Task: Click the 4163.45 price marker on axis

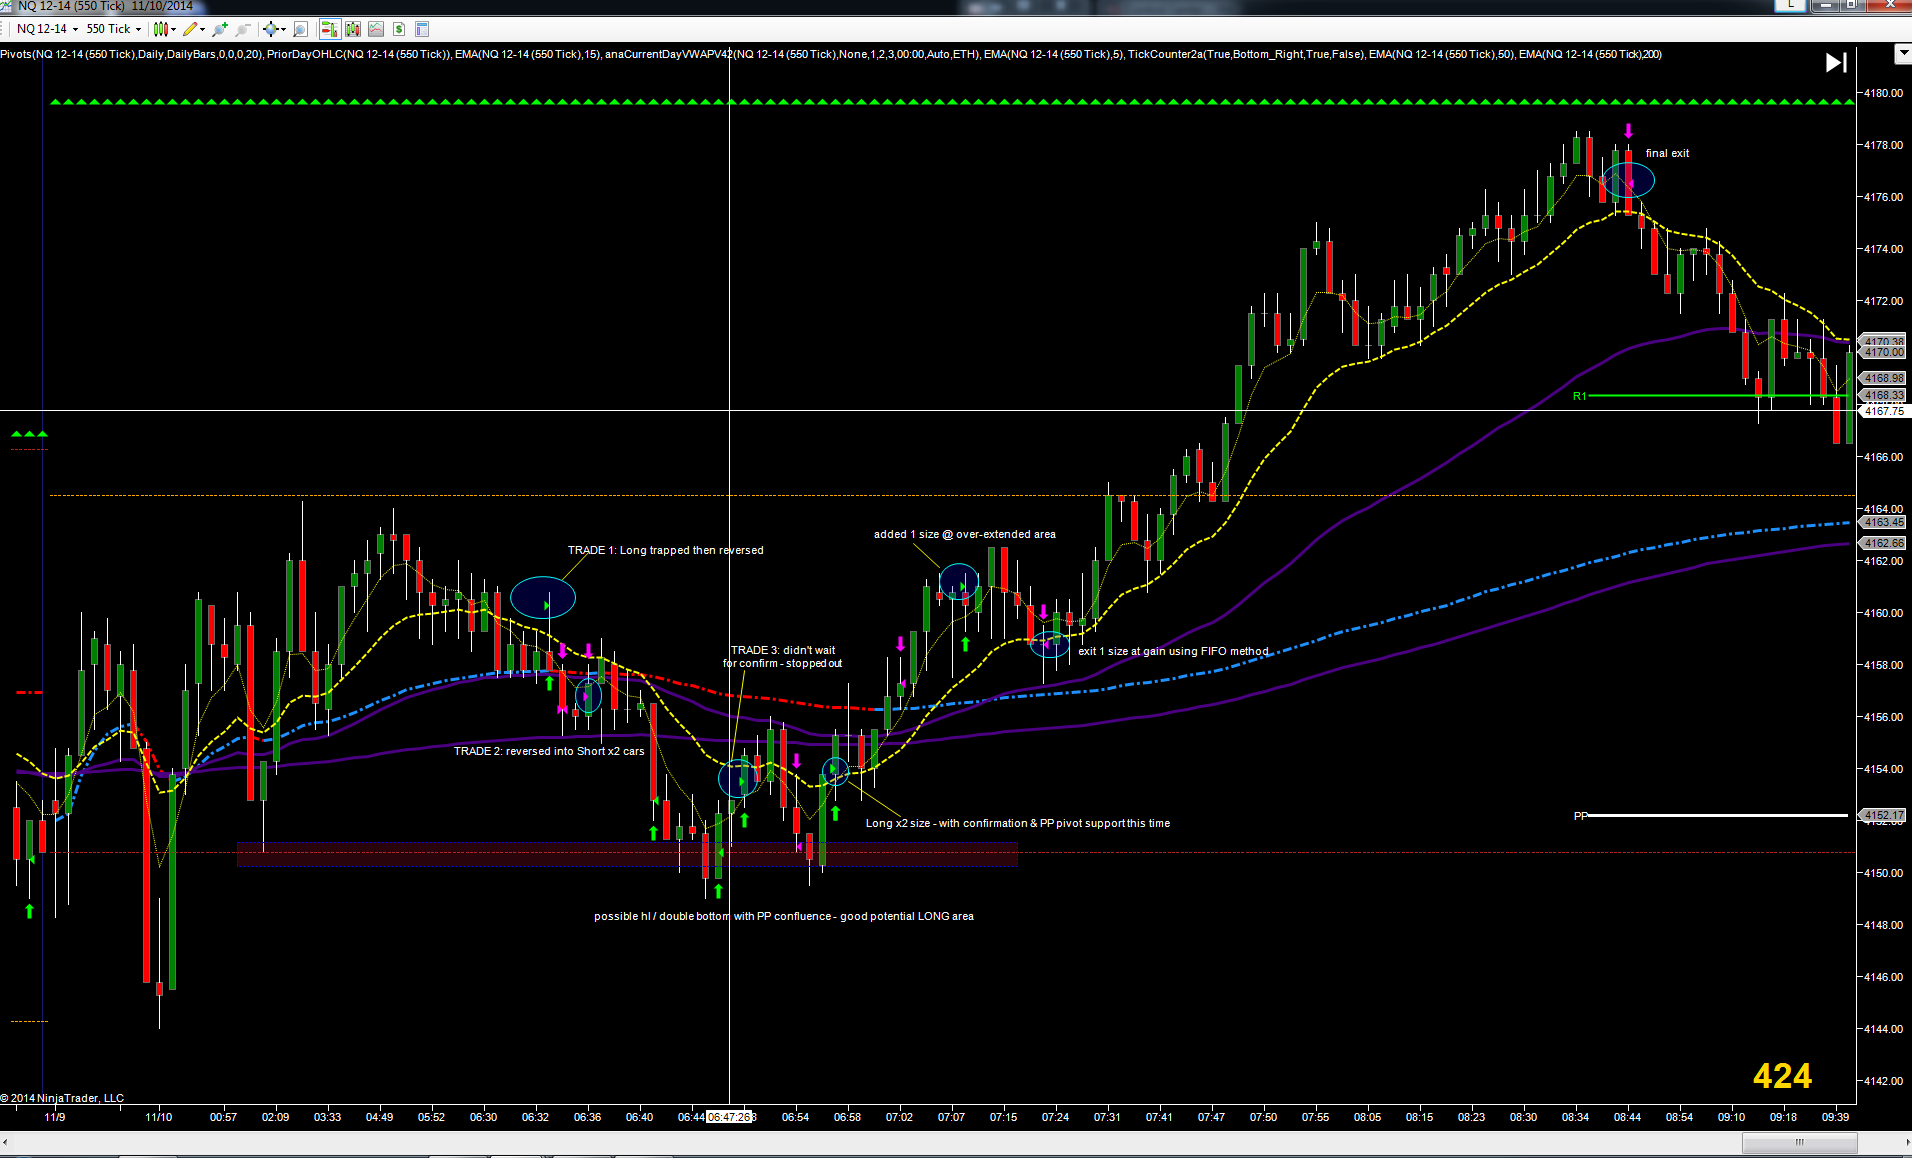Action: point(1884,522)
